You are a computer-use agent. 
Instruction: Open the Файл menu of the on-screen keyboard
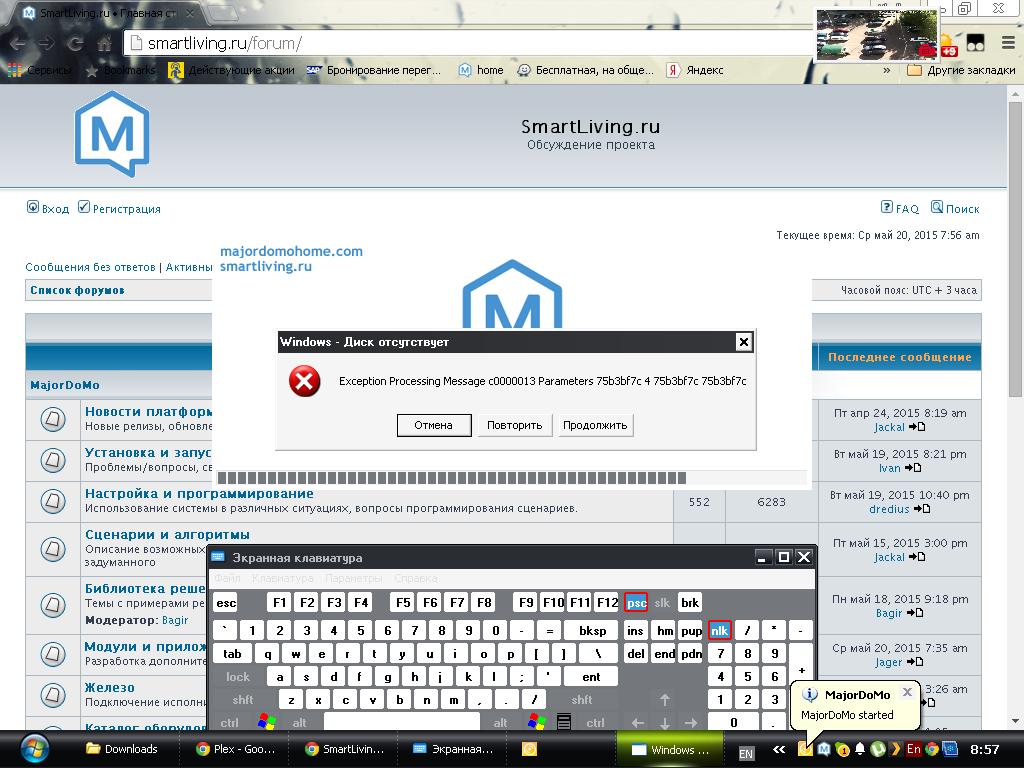pos(227,578)
